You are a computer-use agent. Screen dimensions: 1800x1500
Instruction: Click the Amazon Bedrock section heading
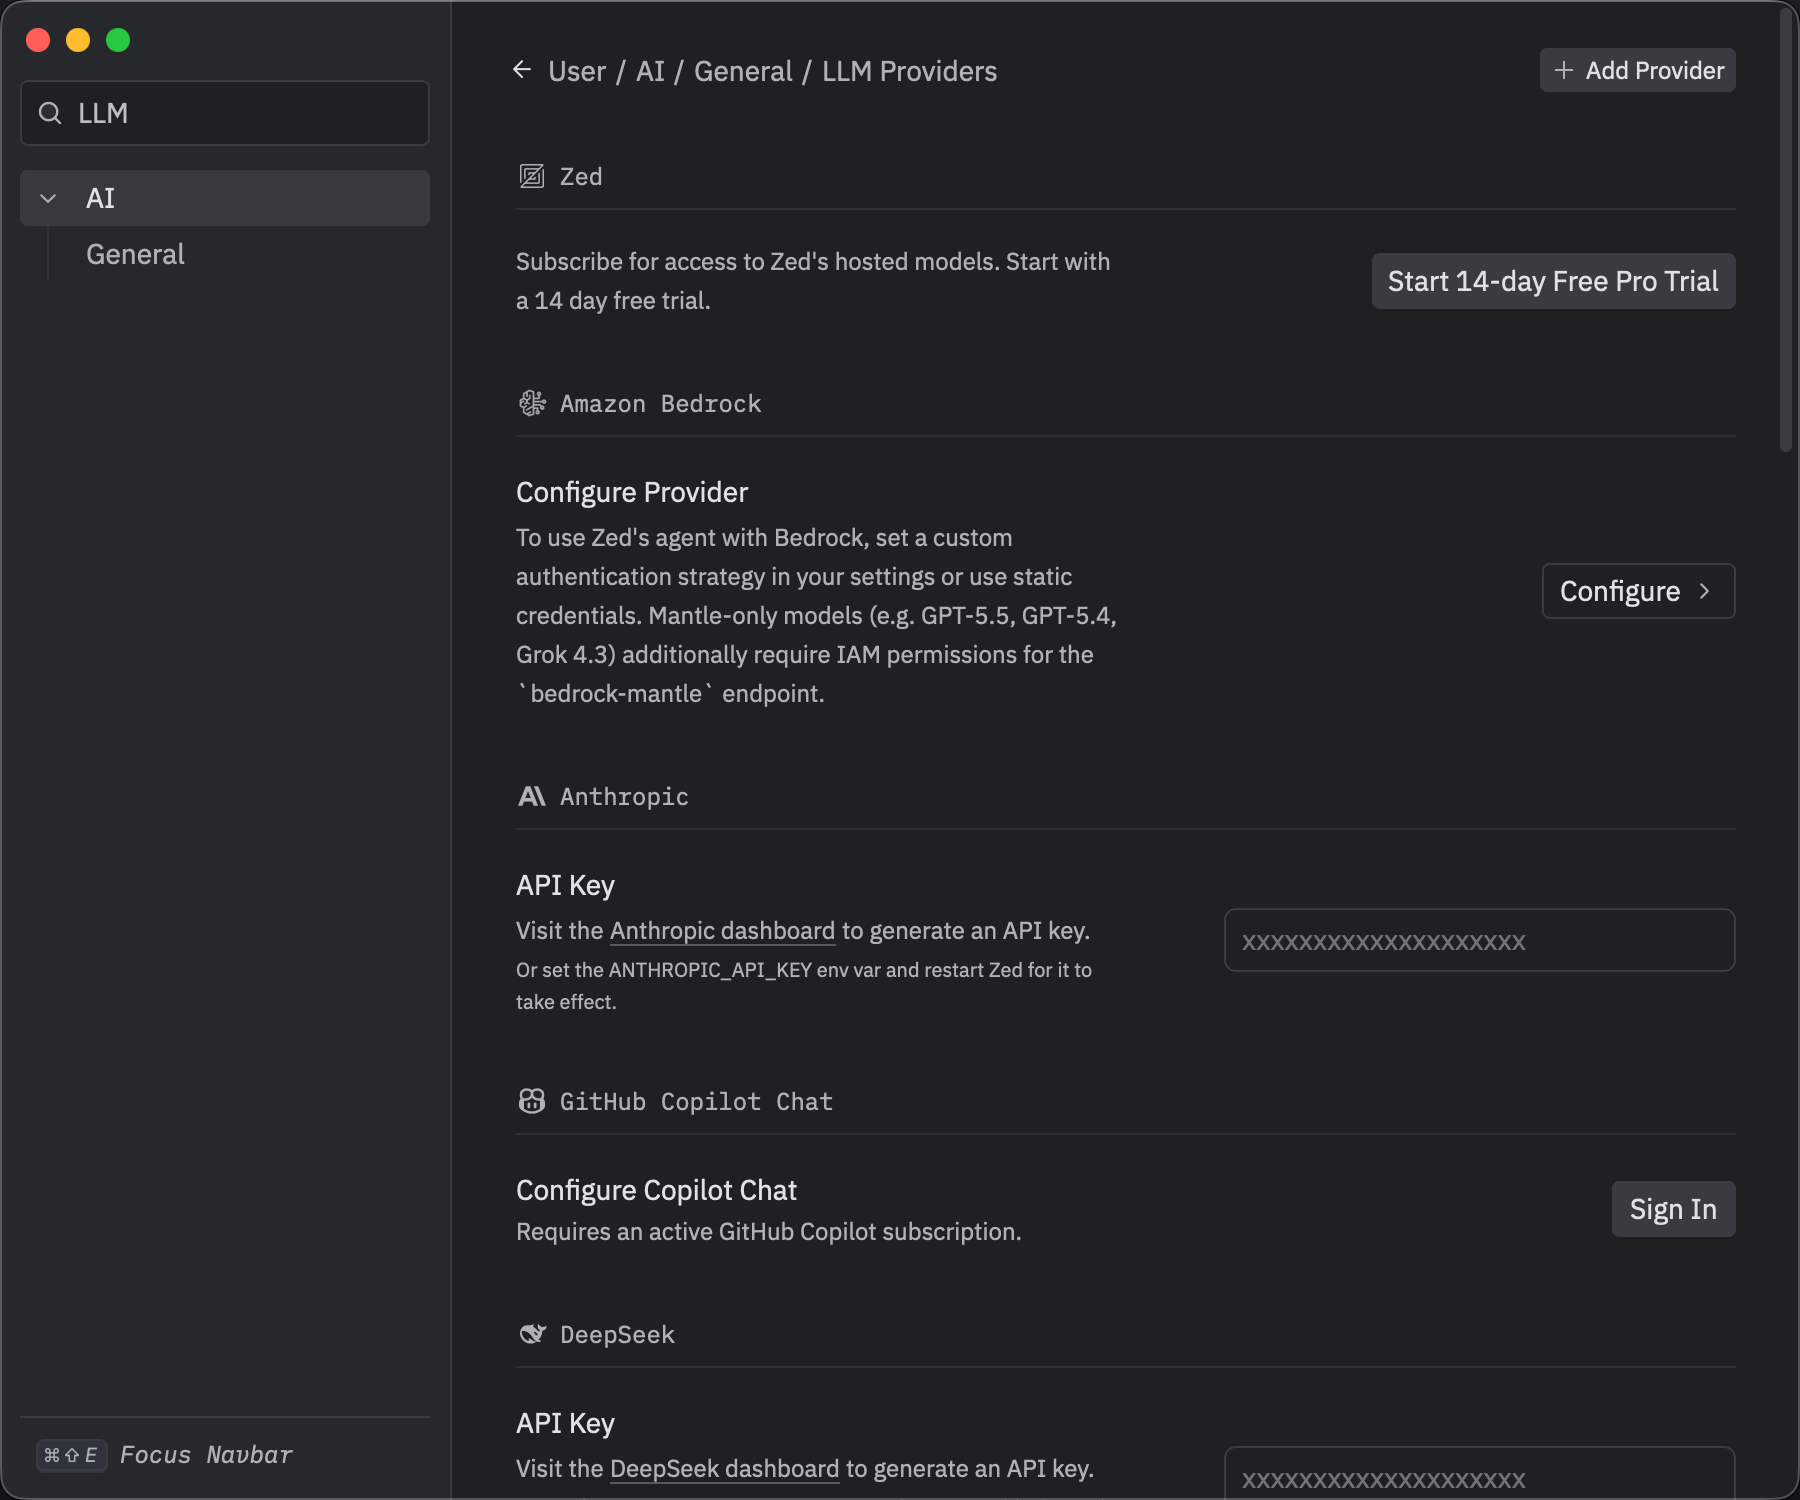coord(661,404)
